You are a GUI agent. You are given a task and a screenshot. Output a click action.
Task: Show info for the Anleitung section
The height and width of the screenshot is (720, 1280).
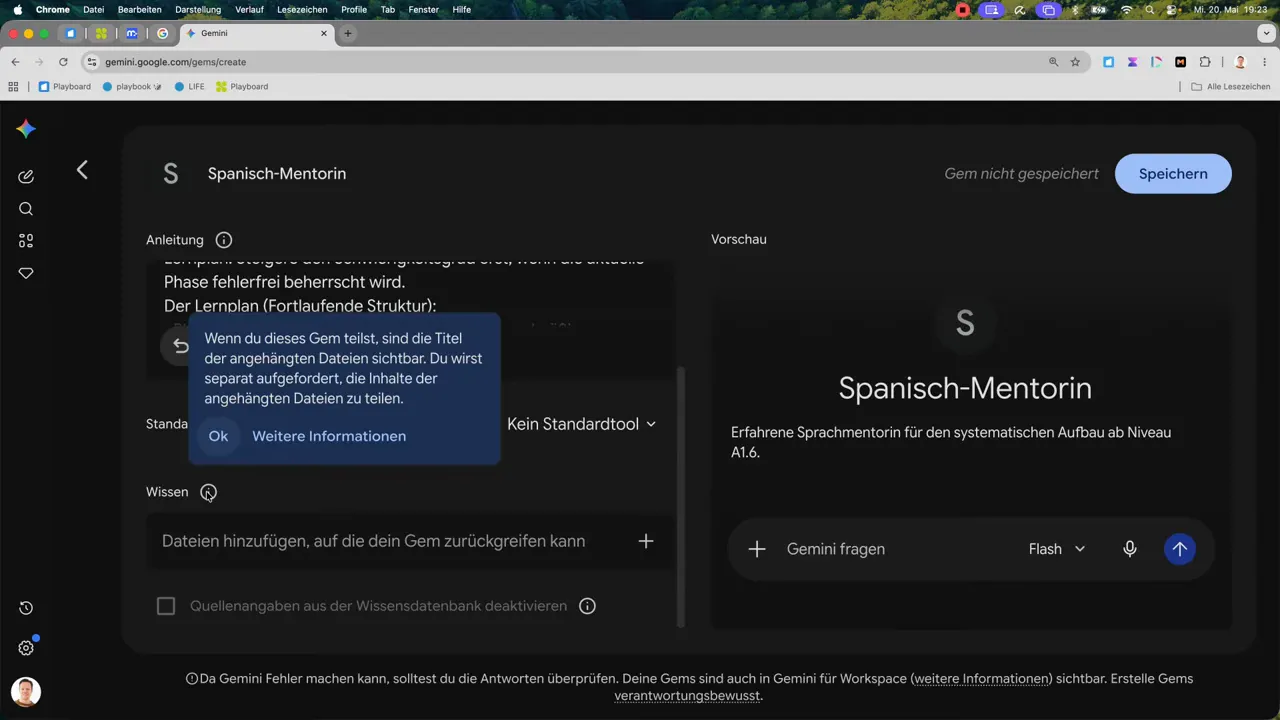coord(224,240)
